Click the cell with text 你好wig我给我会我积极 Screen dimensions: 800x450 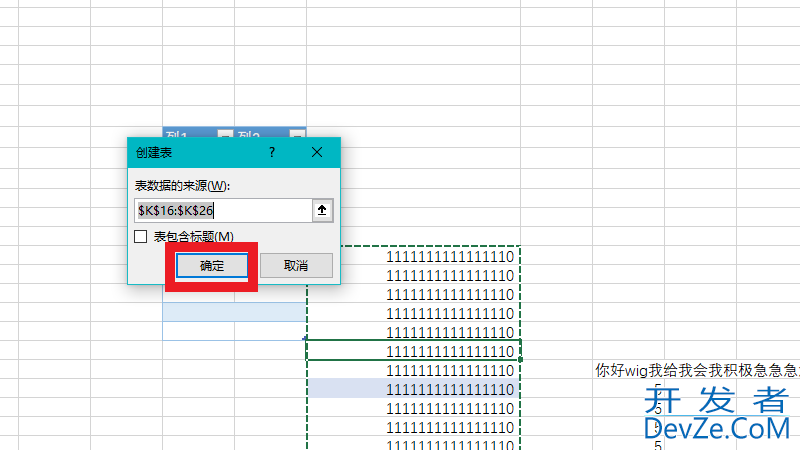pyautogui.click(x=697, y=370)
